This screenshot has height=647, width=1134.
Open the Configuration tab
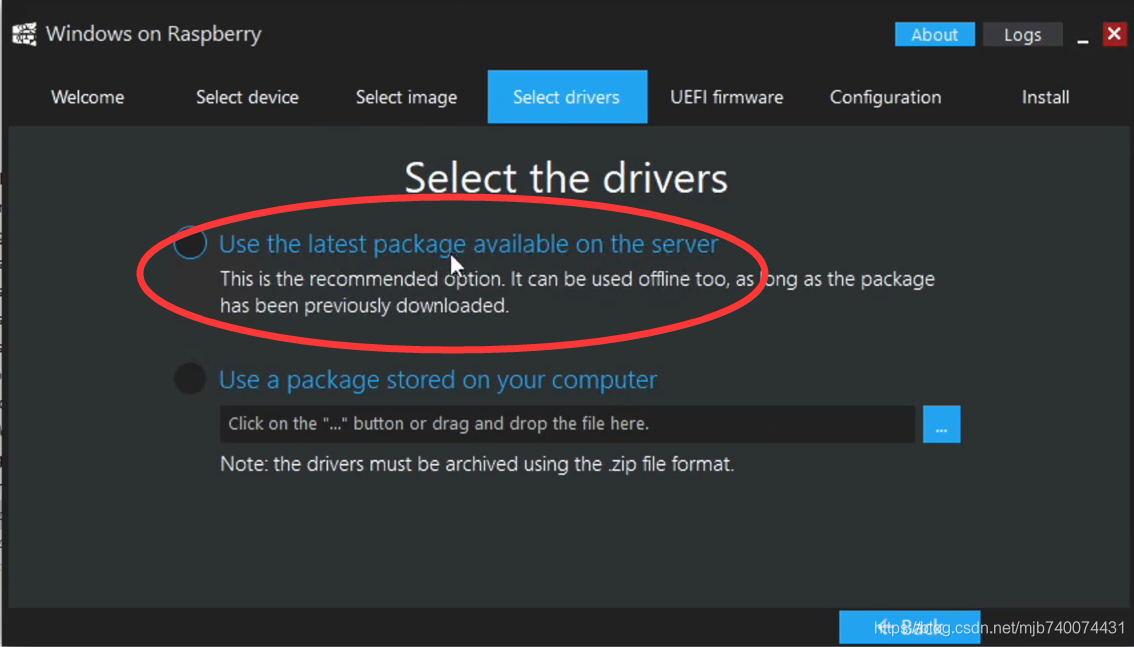tap(885, 97)
